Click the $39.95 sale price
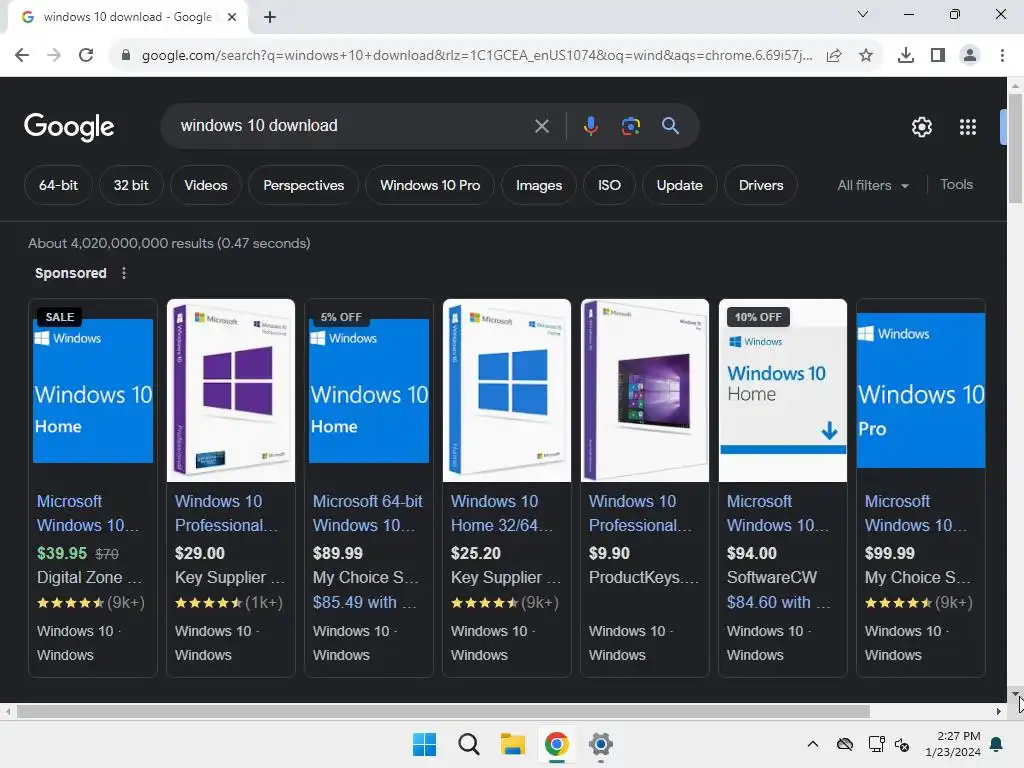 61,553
